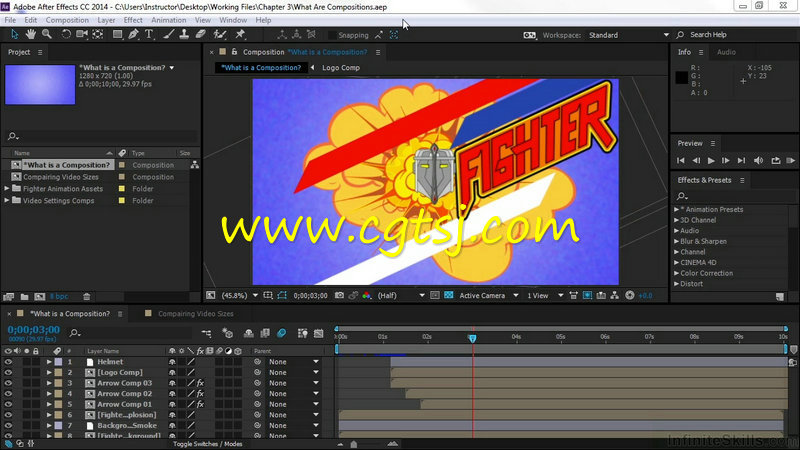
Task: Jump to first frame in Preview
Action: [x=681, y=160]
